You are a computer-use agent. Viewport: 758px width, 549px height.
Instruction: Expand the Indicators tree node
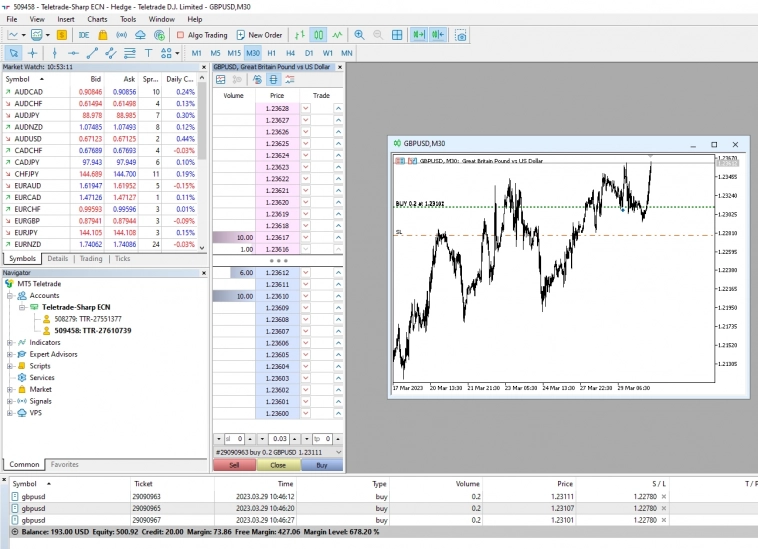[10, 342]
